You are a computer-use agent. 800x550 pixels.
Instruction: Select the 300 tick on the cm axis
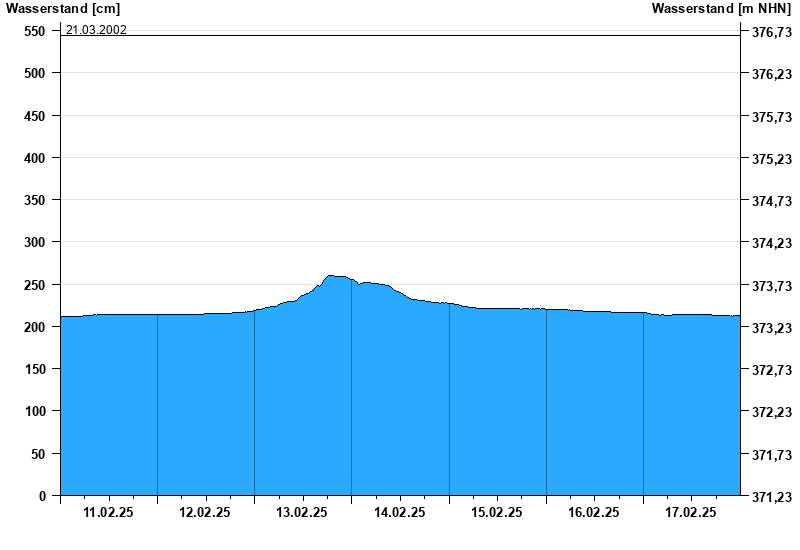coord(35,243)
